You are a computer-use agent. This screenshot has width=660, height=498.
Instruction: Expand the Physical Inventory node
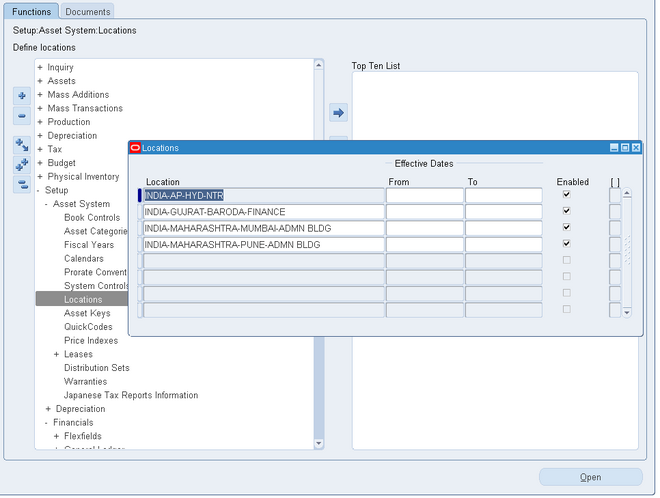coord(40,176)
